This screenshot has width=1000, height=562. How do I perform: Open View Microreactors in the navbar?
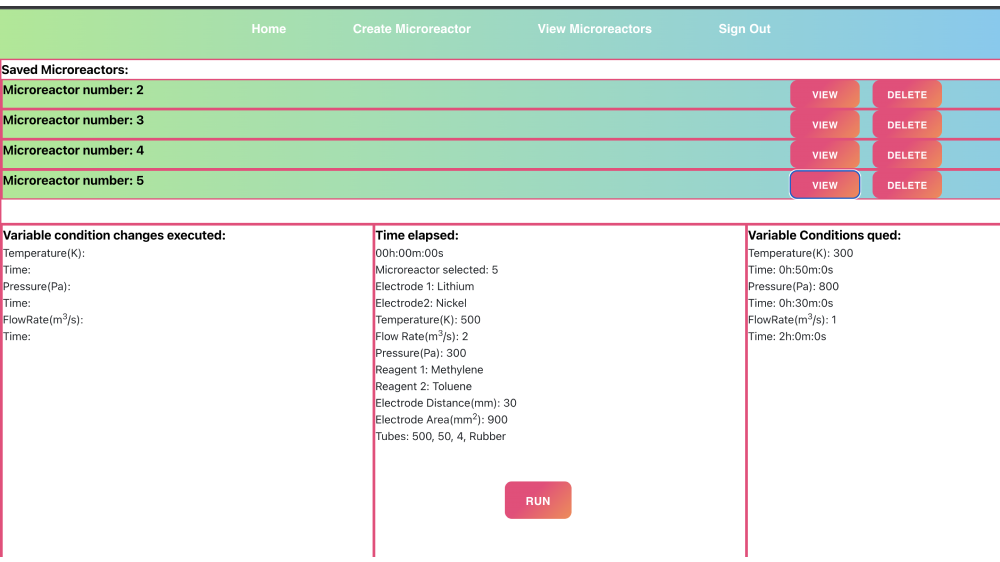594,29
